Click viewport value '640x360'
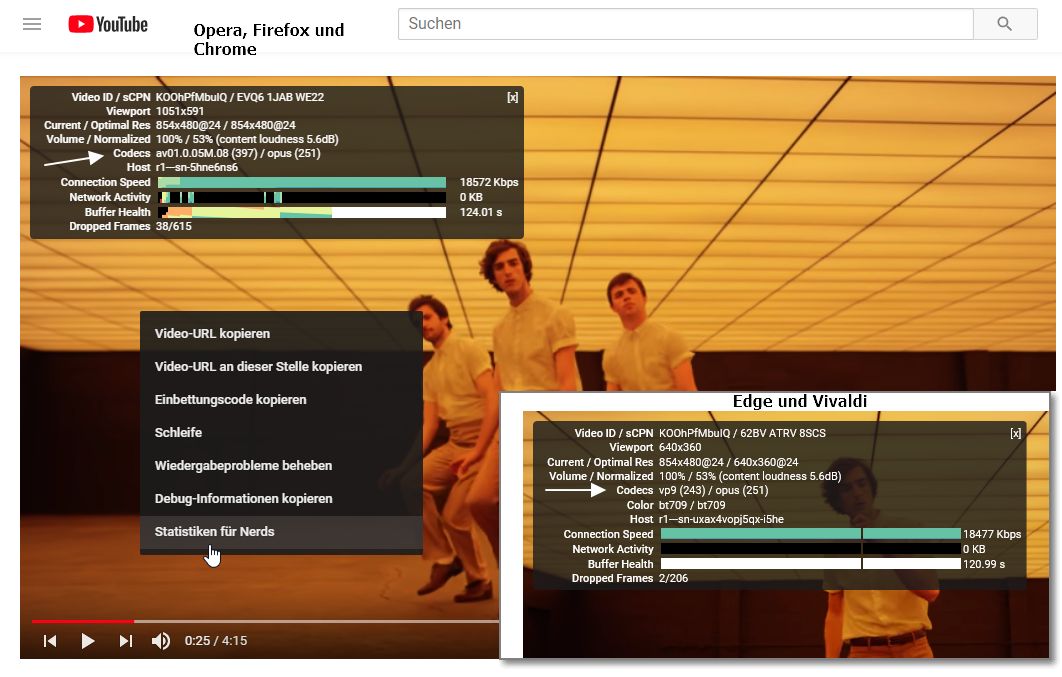 [680, 447]
